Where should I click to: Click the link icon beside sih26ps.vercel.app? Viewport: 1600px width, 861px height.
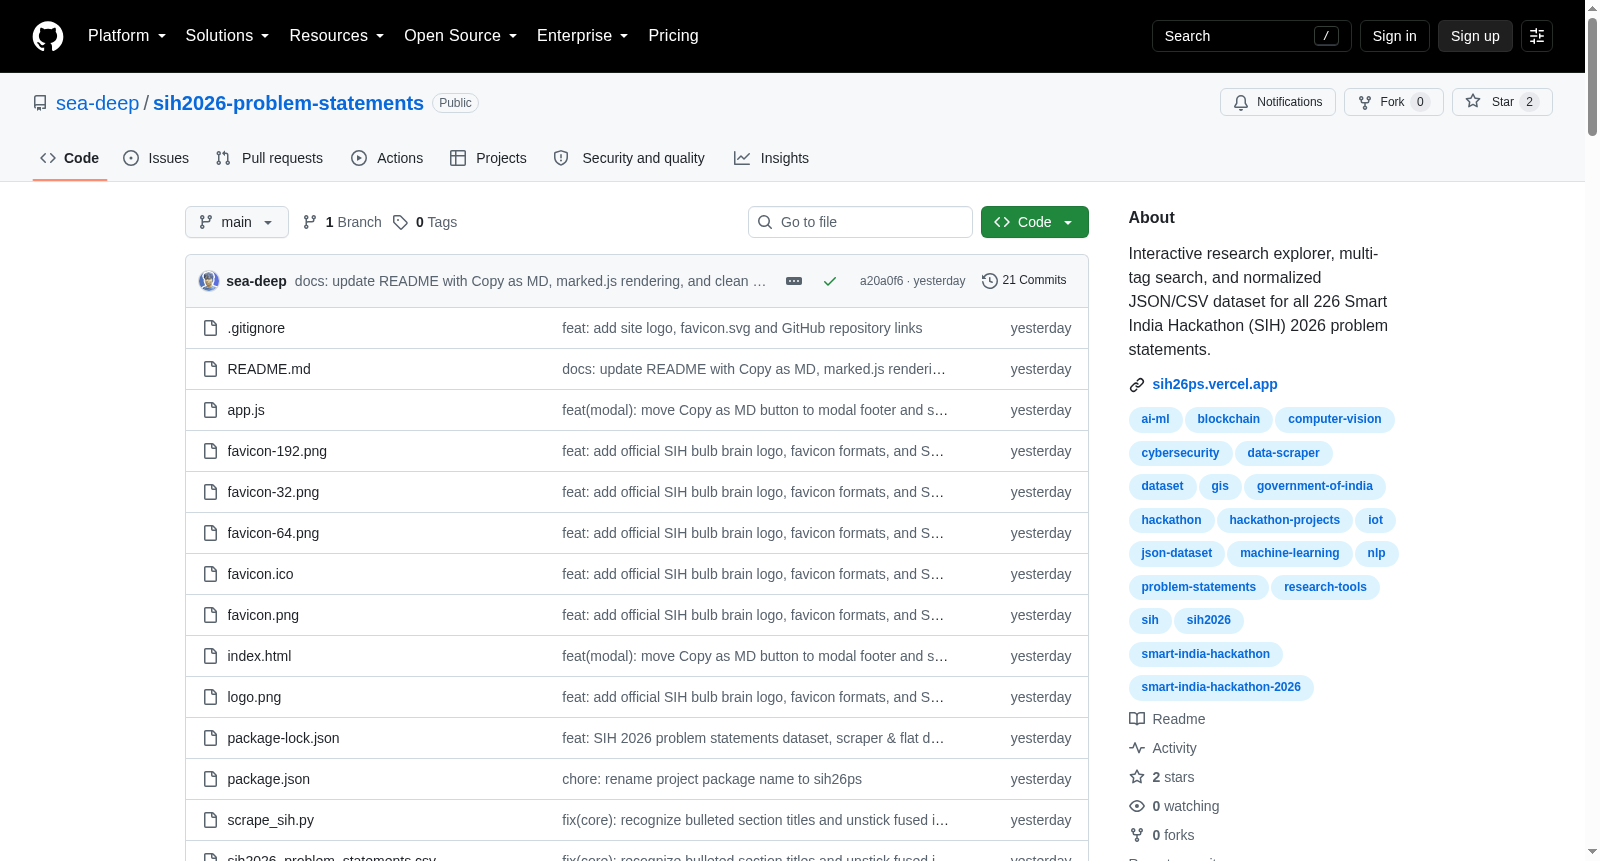point(1137,385)
